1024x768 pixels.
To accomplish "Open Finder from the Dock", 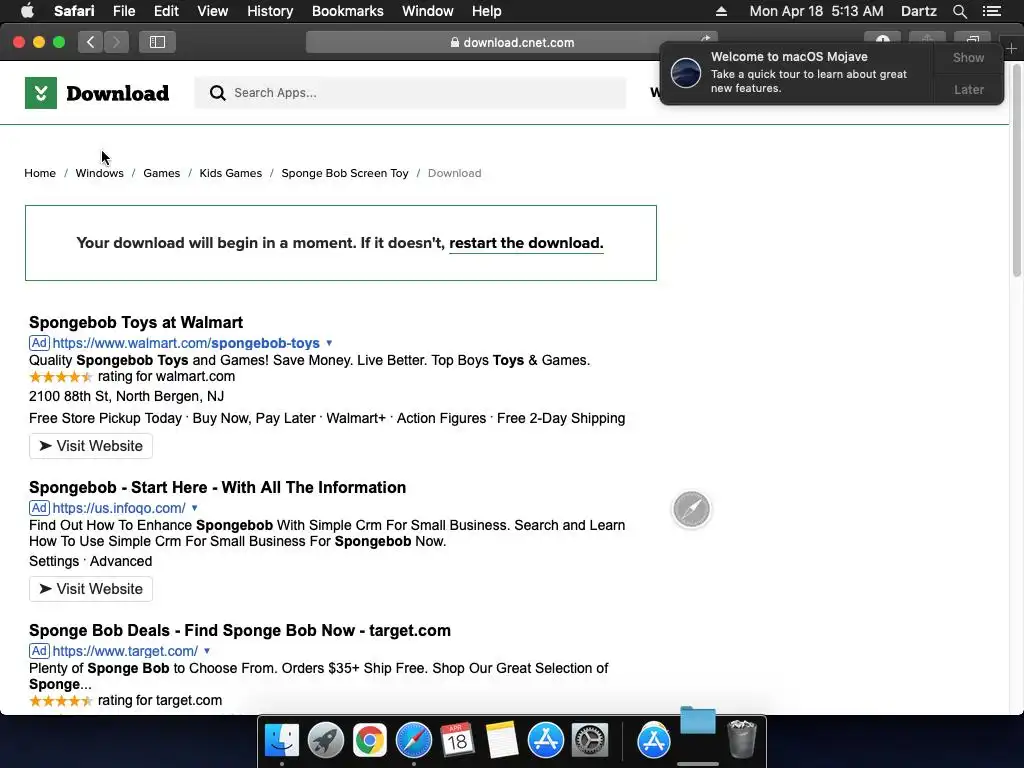I will pos(281,741).
